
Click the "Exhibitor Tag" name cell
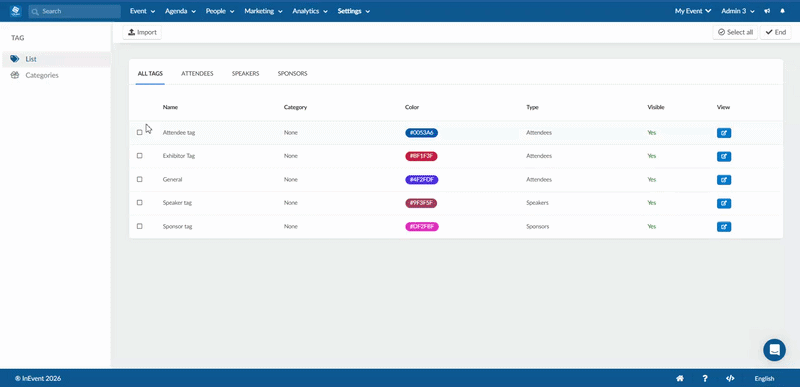coord(179,156)
